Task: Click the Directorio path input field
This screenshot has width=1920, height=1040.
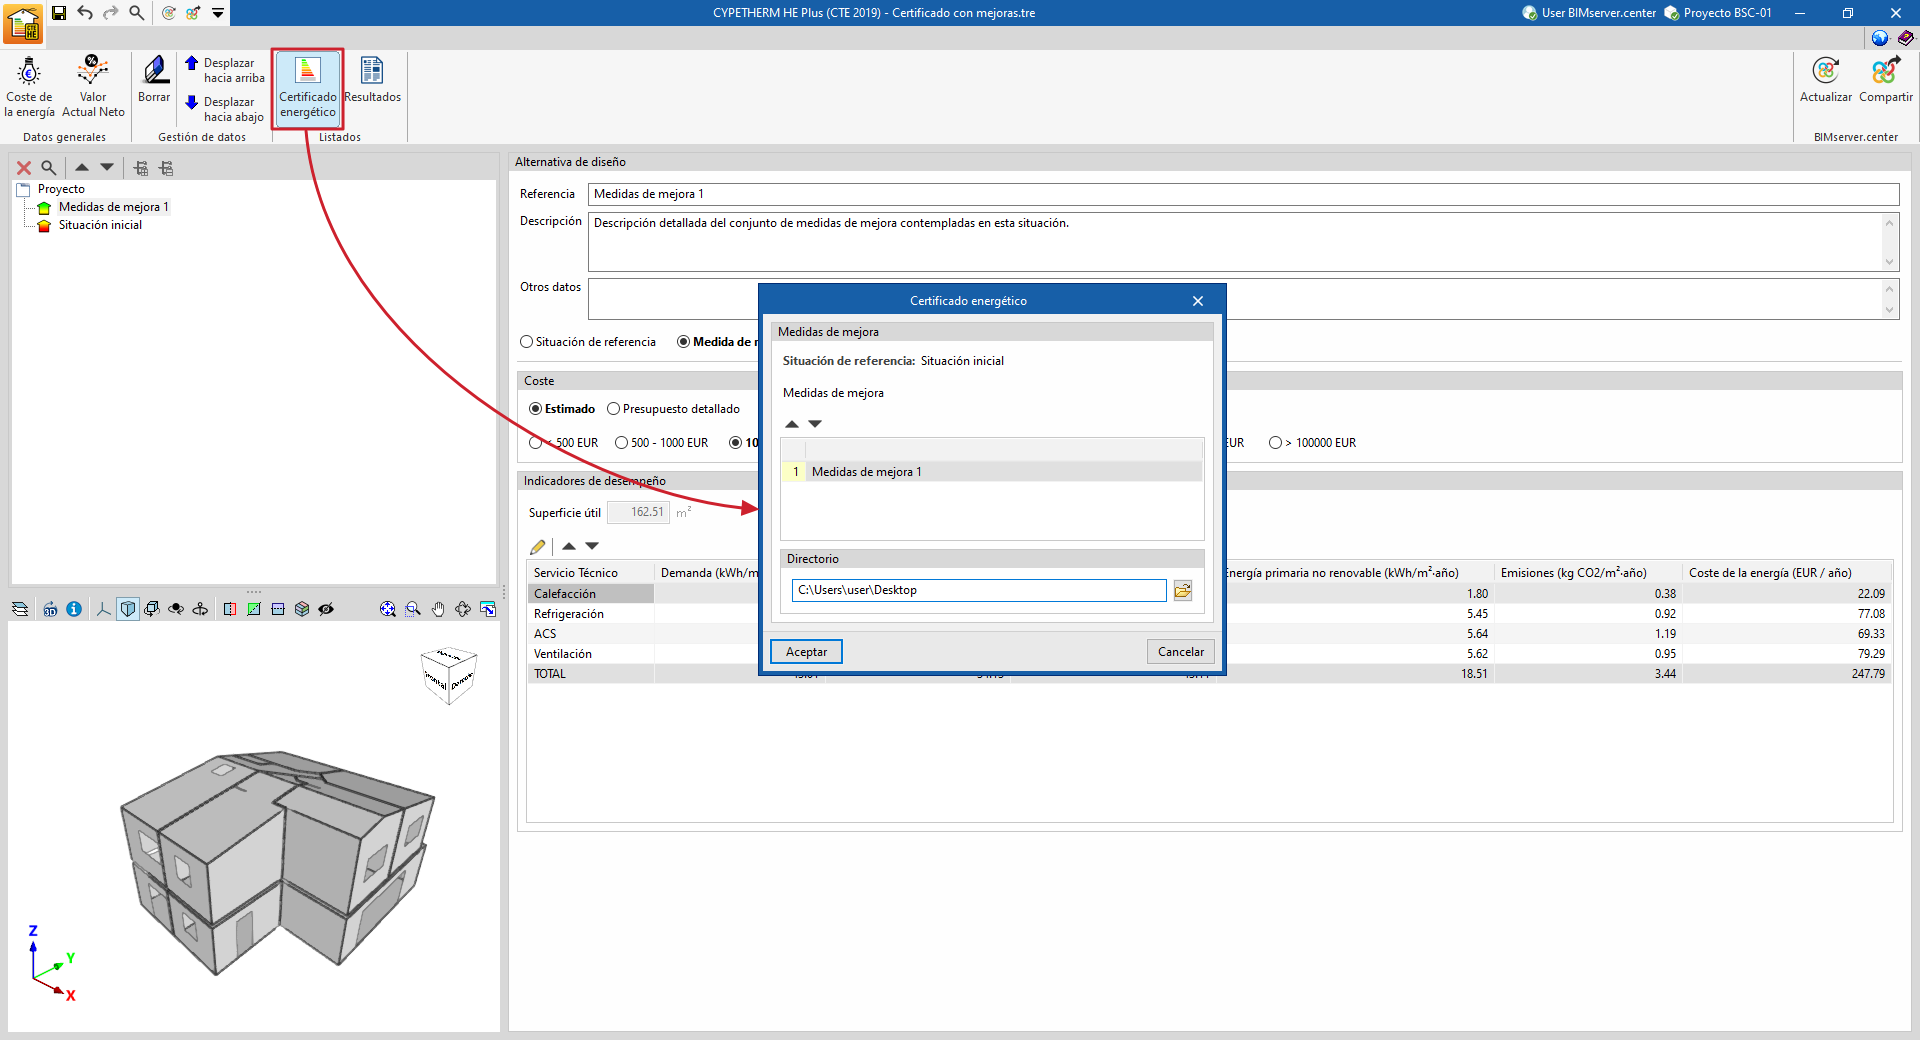Action: [x=978, y=590]
